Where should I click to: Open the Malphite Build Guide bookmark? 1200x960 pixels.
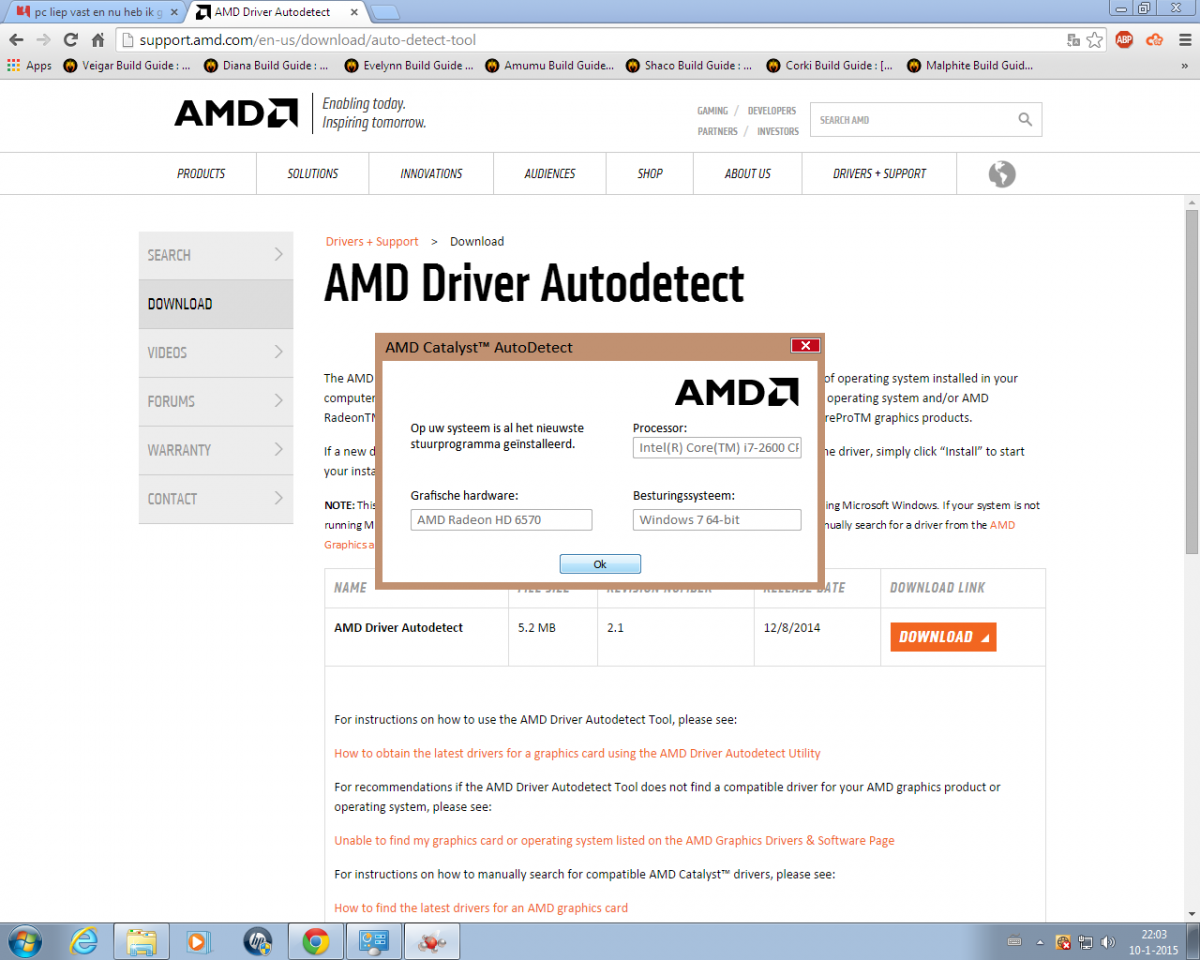[x=970, y=66]
